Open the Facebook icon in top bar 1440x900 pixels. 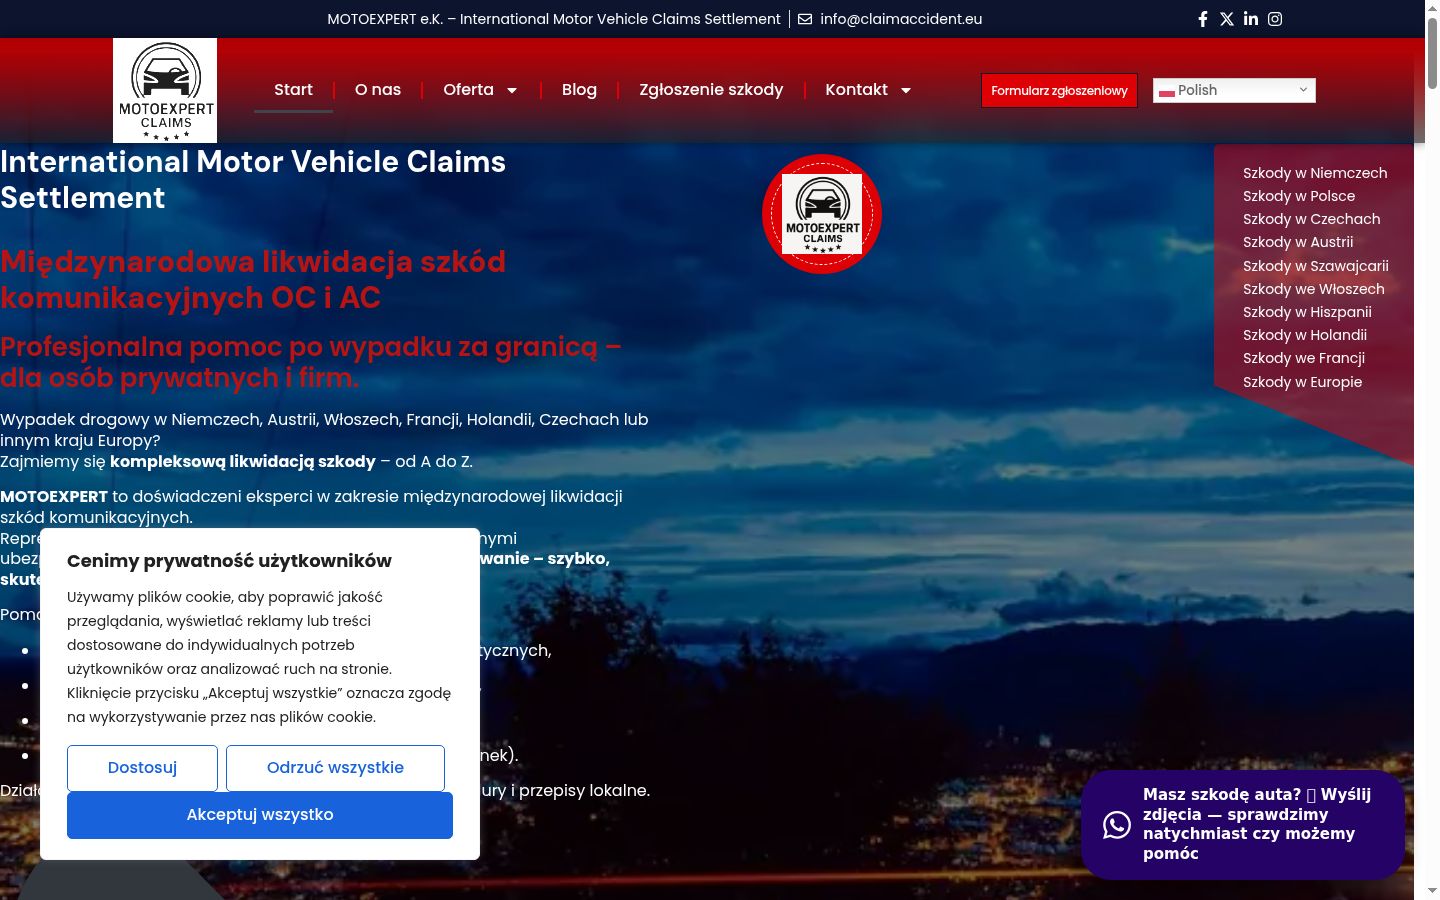(1203, 19)
